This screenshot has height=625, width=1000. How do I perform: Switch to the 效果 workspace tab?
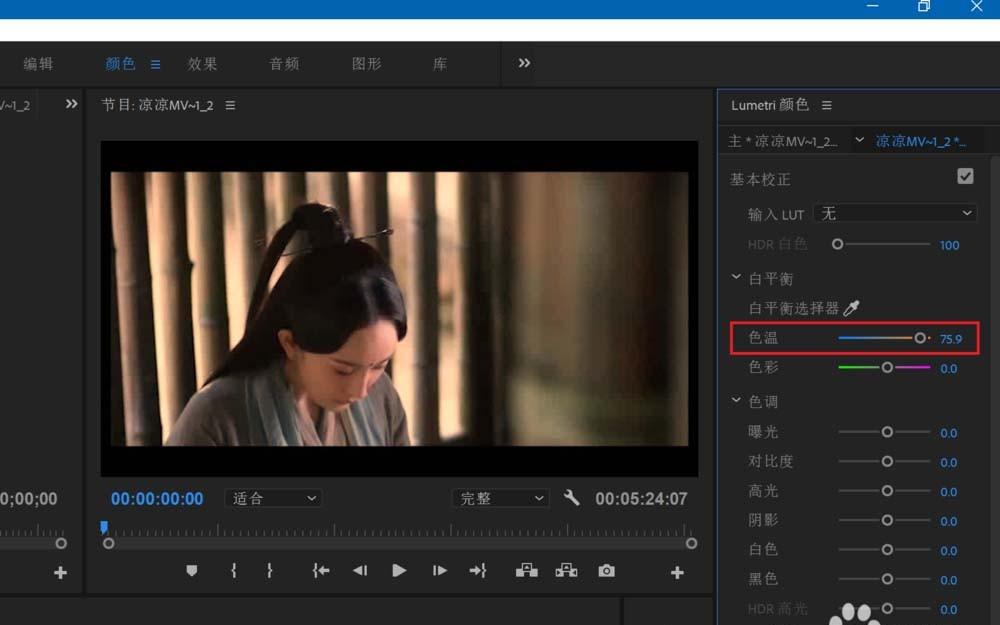pos(202,63)
